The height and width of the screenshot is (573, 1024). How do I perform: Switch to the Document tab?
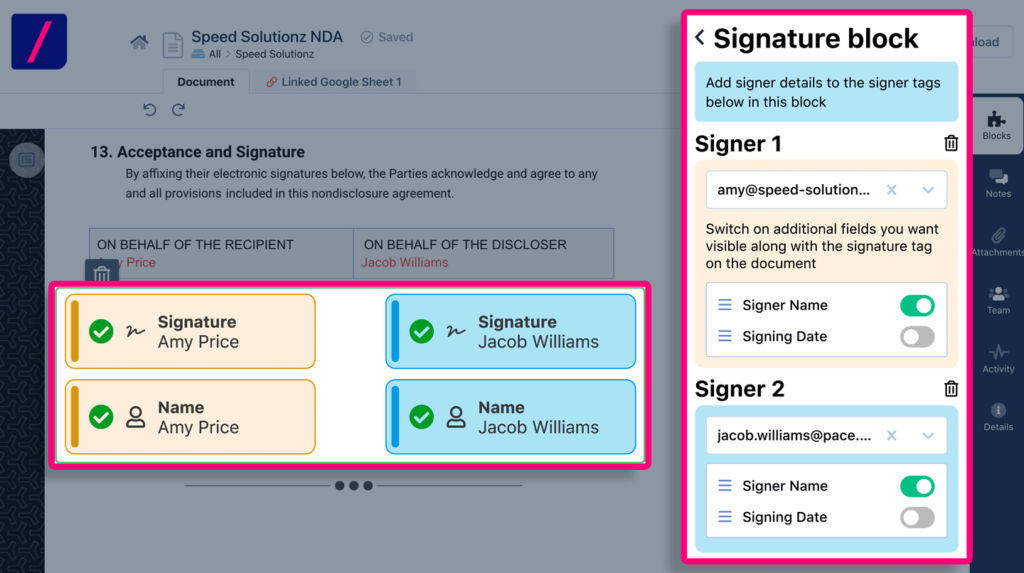click(206, 82)
